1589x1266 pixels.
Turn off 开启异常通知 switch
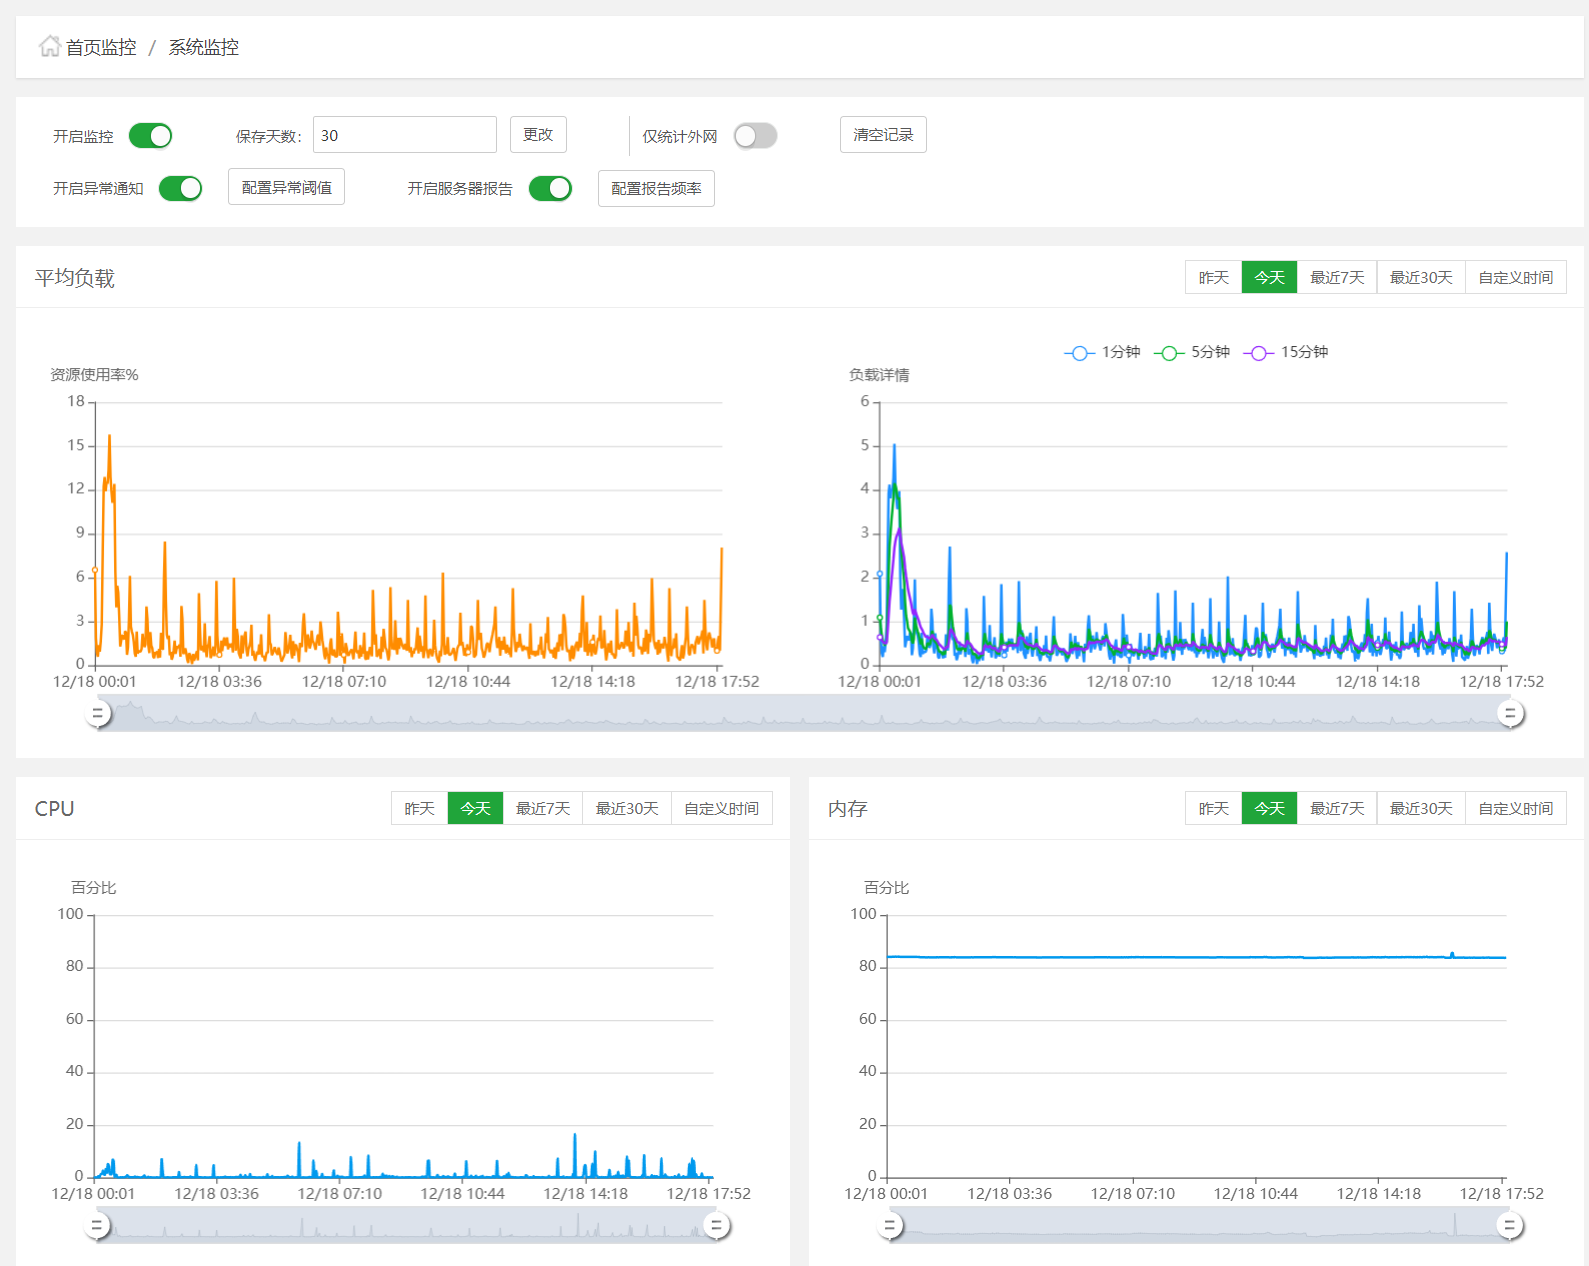(x=181, y=188)
